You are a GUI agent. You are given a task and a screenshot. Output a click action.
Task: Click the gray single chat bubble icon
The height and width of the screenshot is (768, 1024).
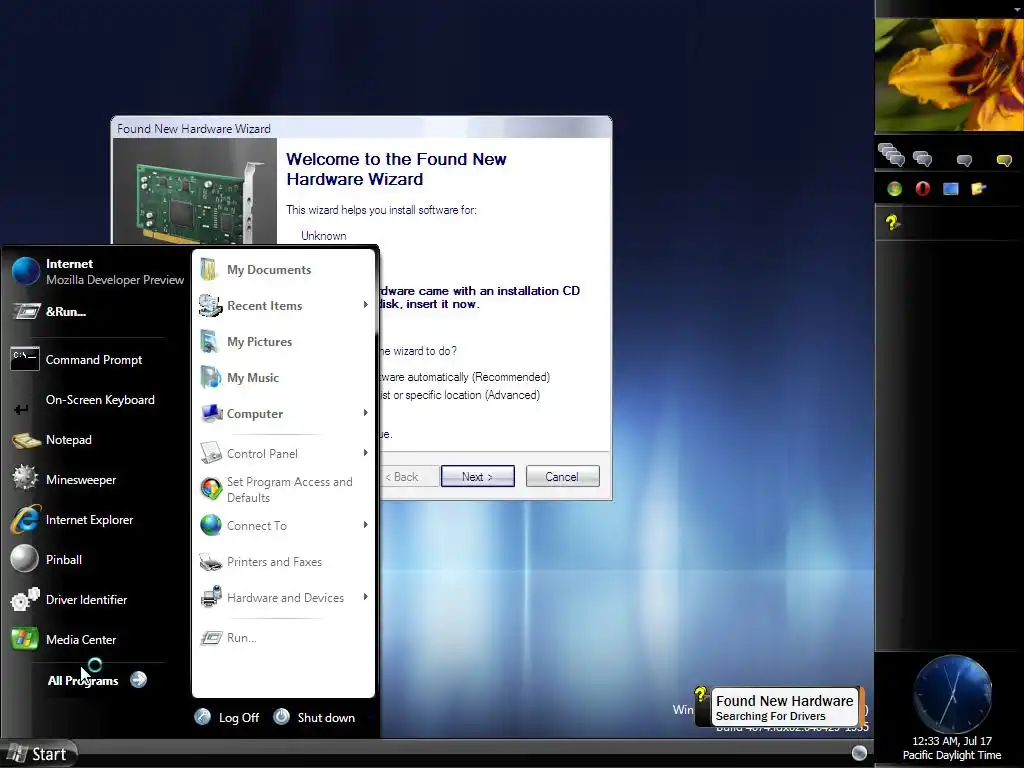click(964, 160)
